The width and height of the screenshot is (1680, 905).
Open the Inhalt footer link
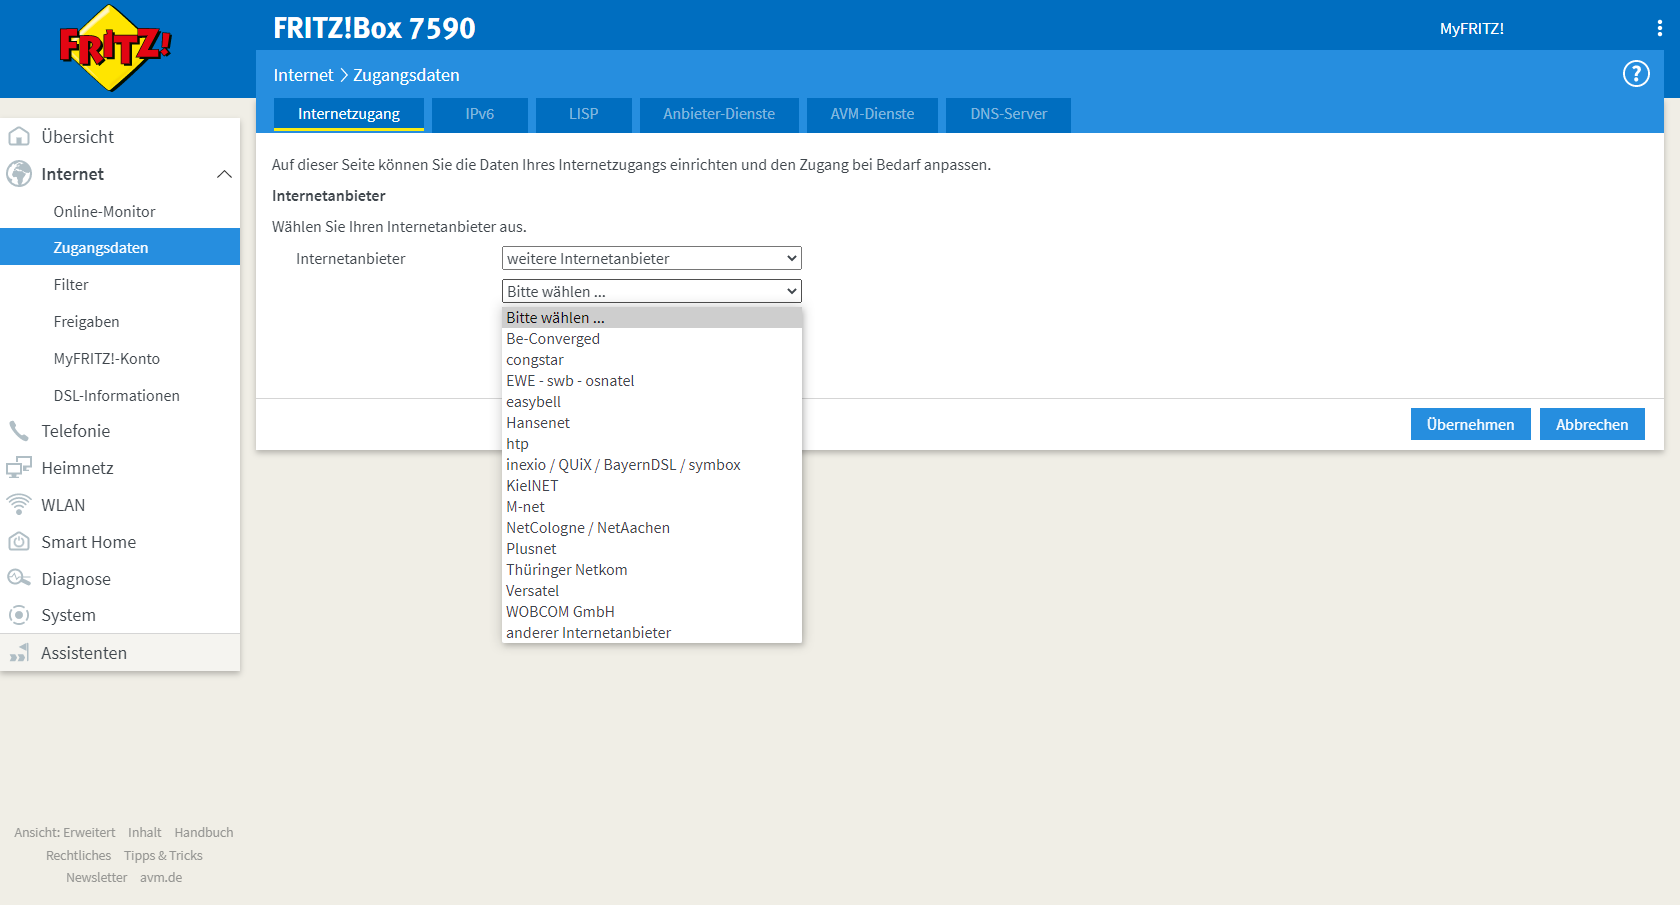tap(144, 832)
